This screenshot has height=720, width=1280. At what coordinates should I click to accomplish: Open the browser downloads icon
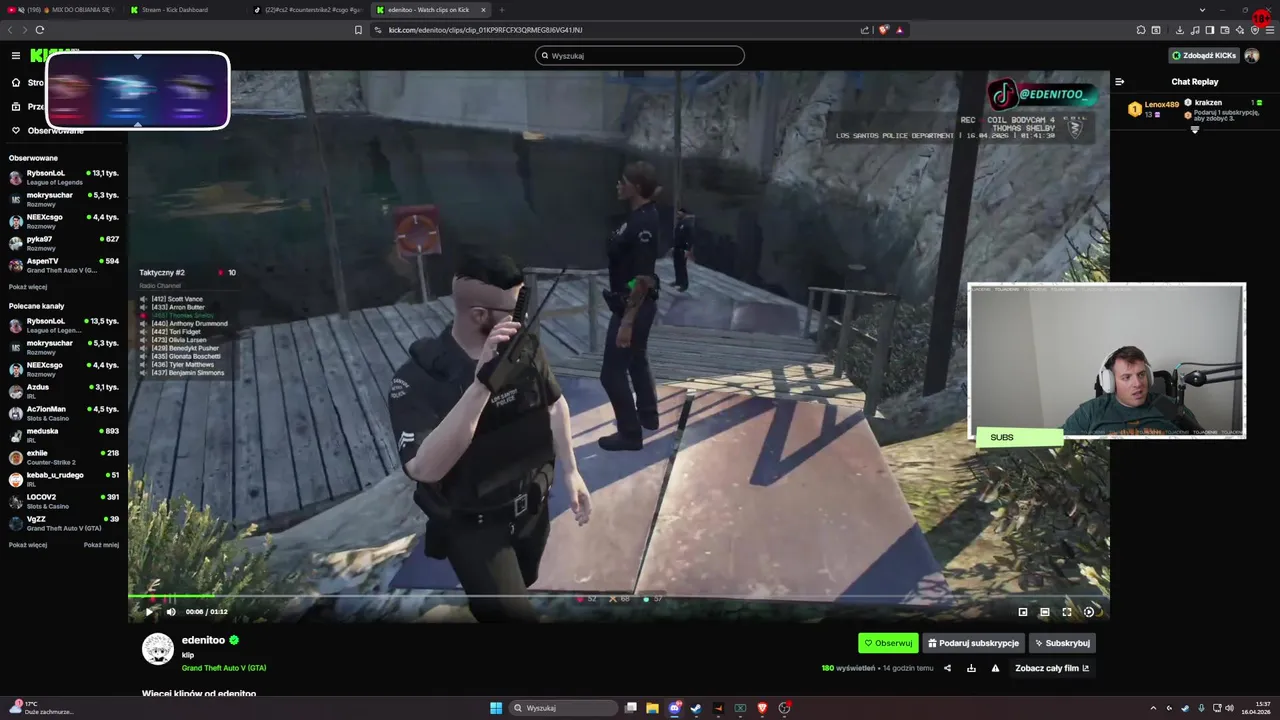(x=1180, y=30)
